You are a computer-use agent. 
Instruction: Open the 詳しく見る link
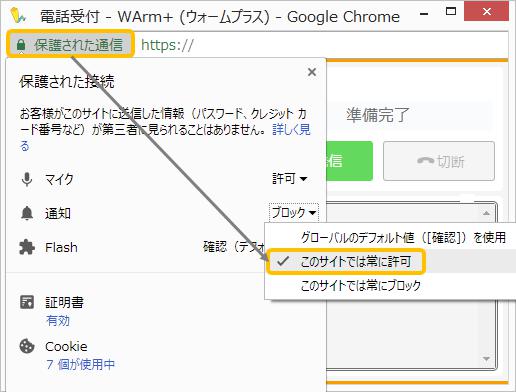pyautogui.click(x=291, y=130)
